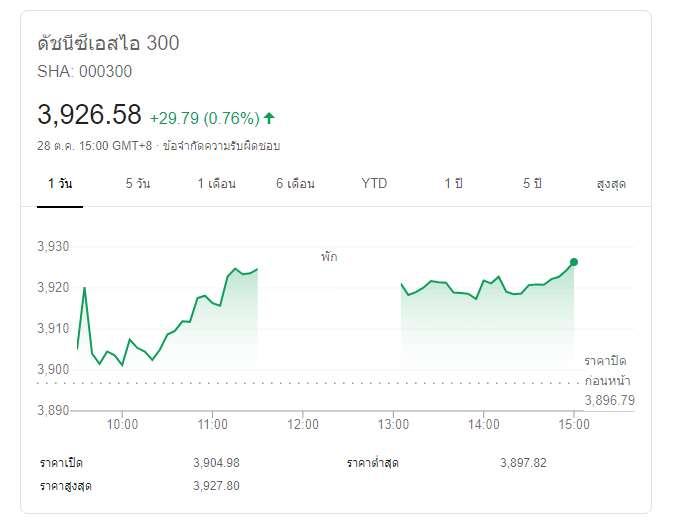680x529 pixels.
Task: Click the ราคาเปิด value 3,904.98
Action: (x=216, y=463)
